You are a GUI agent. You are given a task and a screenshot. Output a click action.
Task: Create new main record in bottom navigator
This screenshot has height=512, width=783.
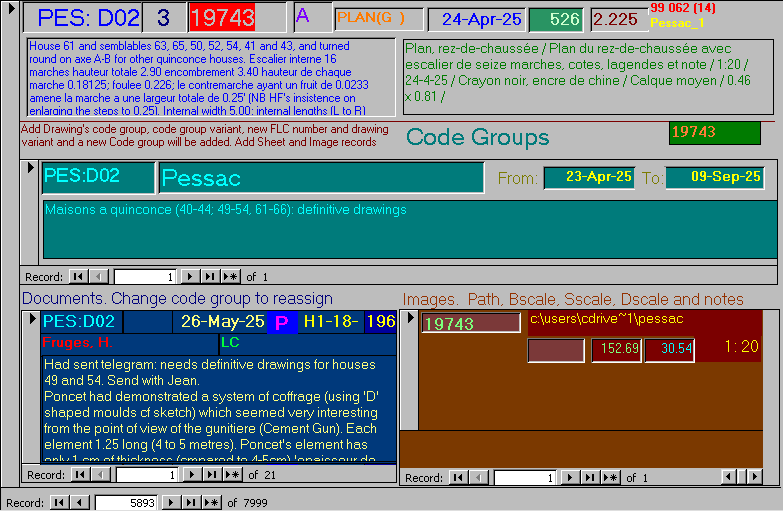(x=212, y=502)
